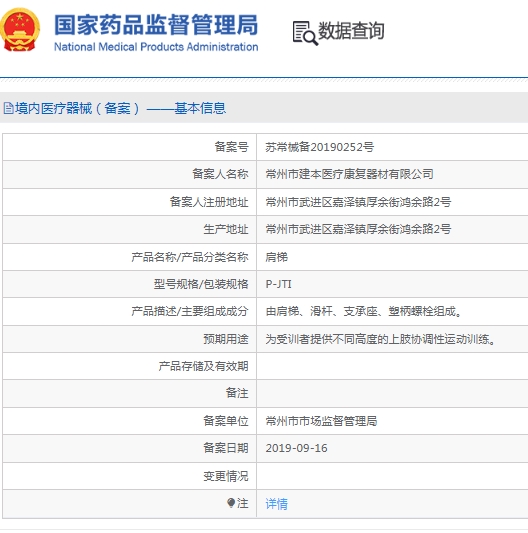Click registered address value beside 备案人注册地址
Screen dimensions: 528x533
(358, 202)
